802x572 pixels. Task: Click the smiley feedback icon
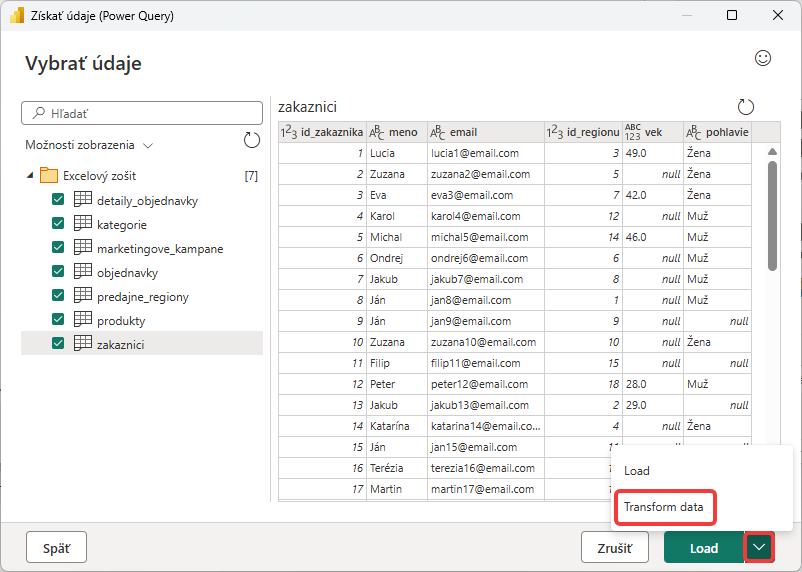click(763, 58)
